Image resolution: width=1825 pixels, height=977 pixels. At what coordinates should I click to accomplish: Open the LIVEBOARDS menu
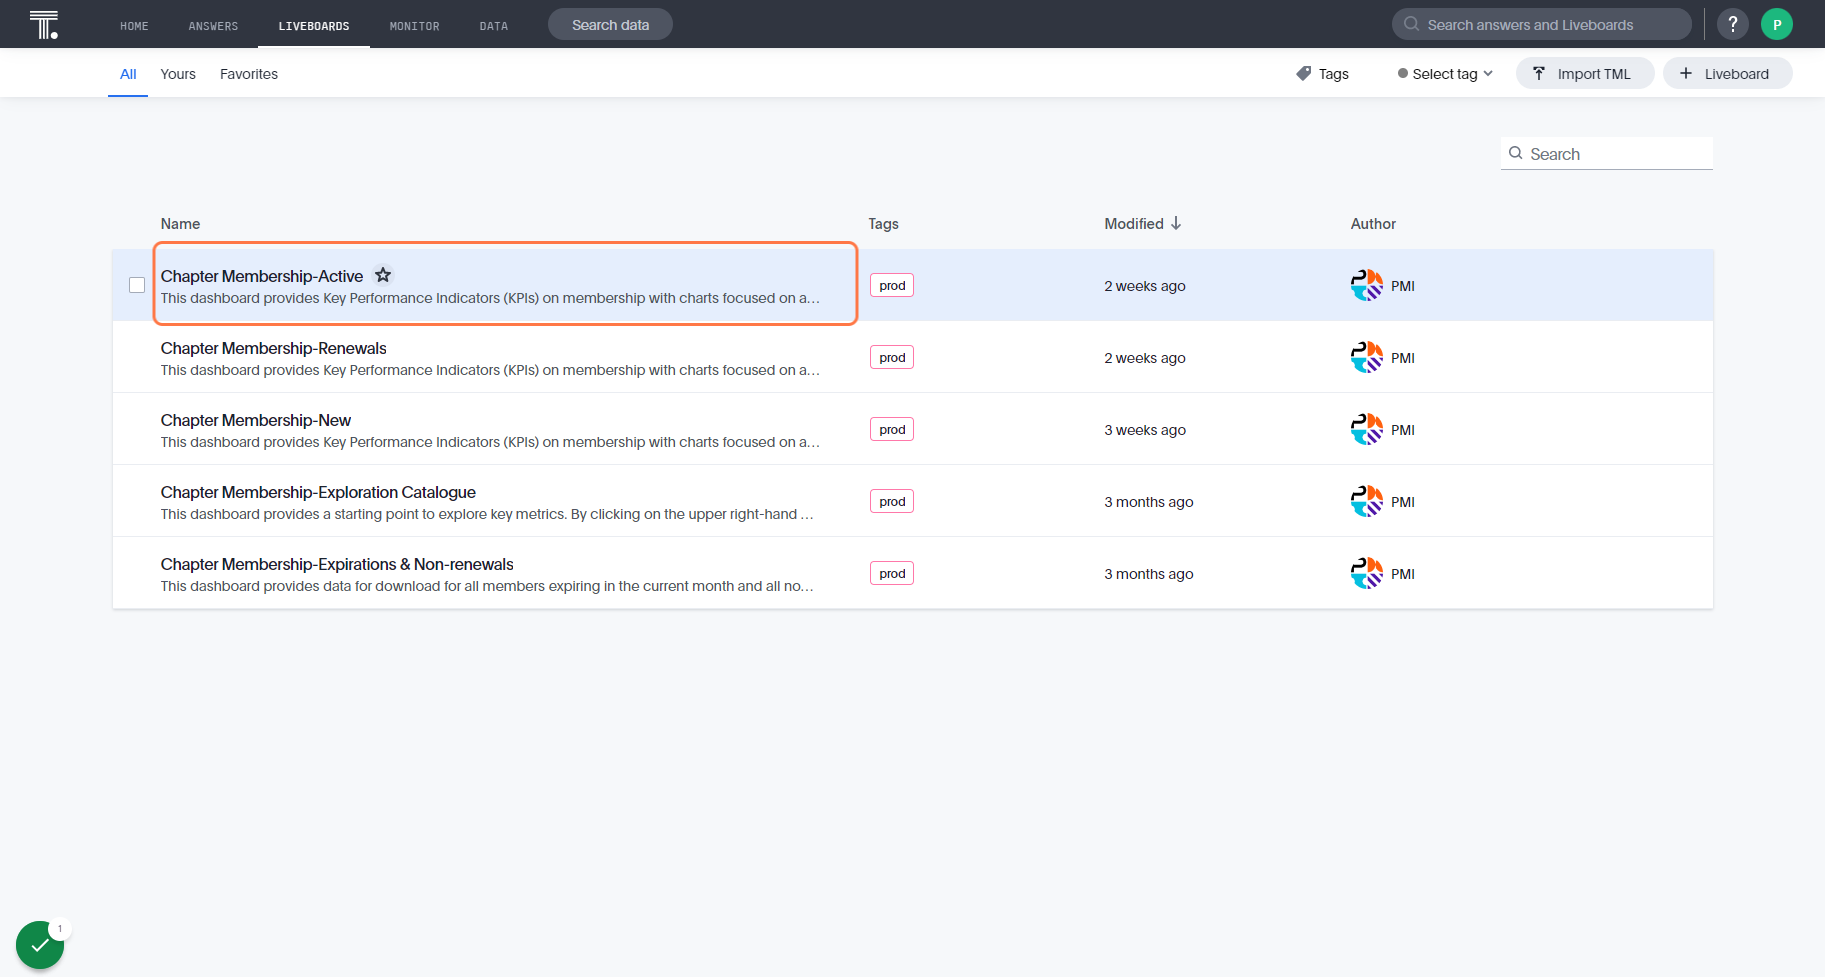pos(314,26)
